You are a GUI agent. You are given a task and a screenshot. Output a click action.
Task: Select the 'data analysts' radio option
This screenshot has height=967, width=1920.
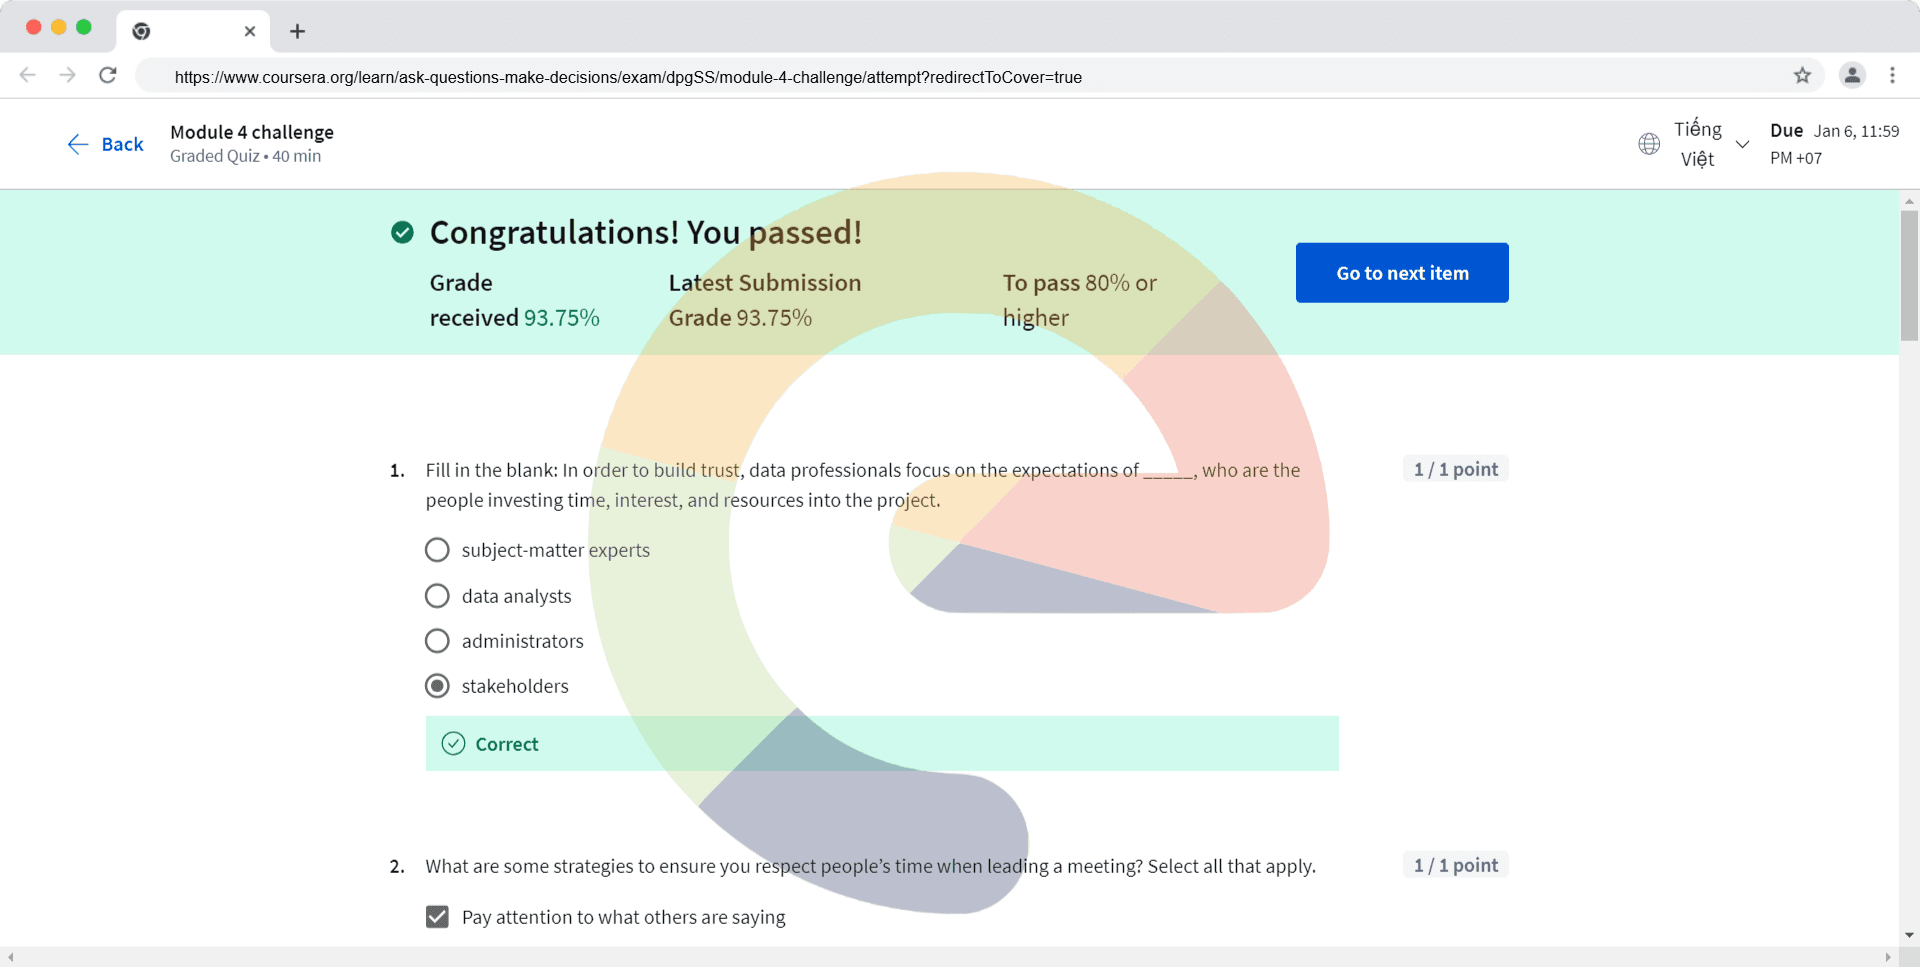coord(437,596)
